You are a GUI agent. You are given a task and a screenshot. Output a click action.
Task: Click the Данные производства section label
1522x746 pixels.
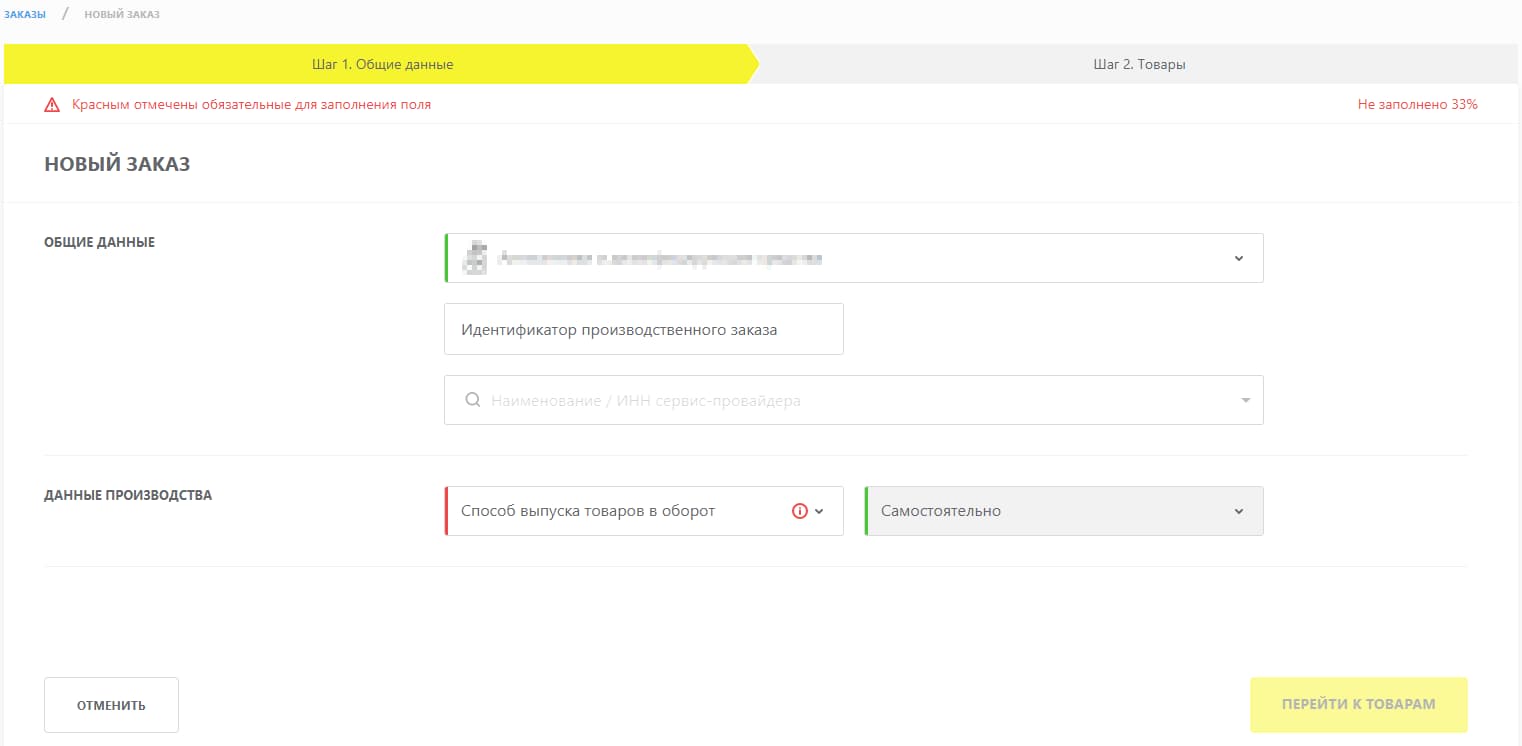click(128, 495)
